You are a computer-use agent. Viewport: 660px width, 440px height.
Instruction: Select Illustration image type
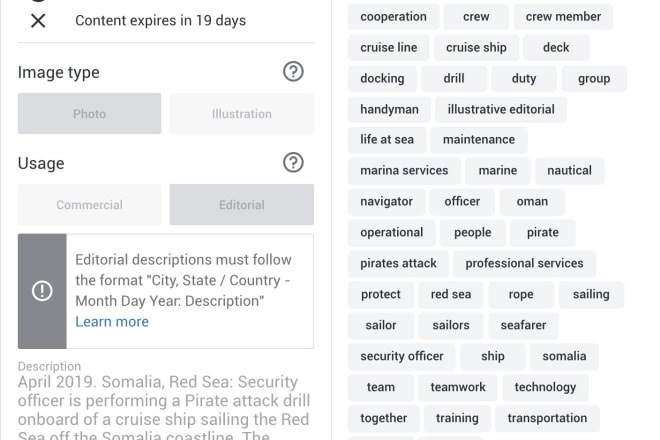pos(242,114)
